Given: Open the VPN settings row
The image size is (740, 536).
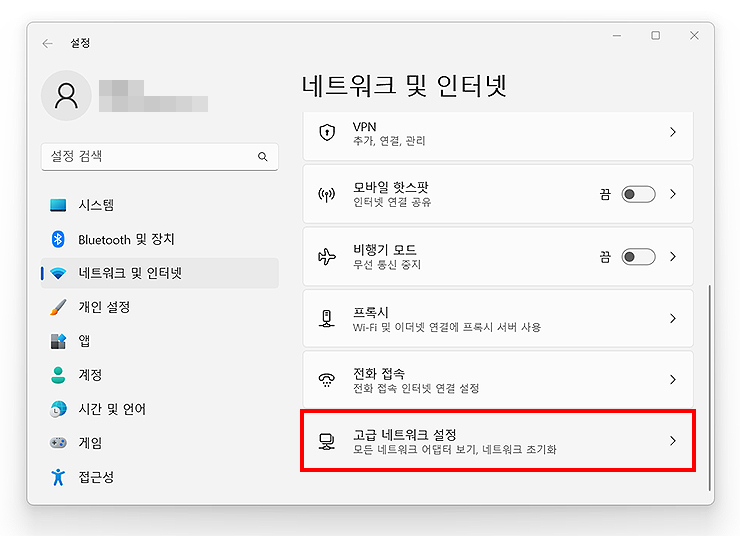Looking at the screenshot, I should [498, 136].
